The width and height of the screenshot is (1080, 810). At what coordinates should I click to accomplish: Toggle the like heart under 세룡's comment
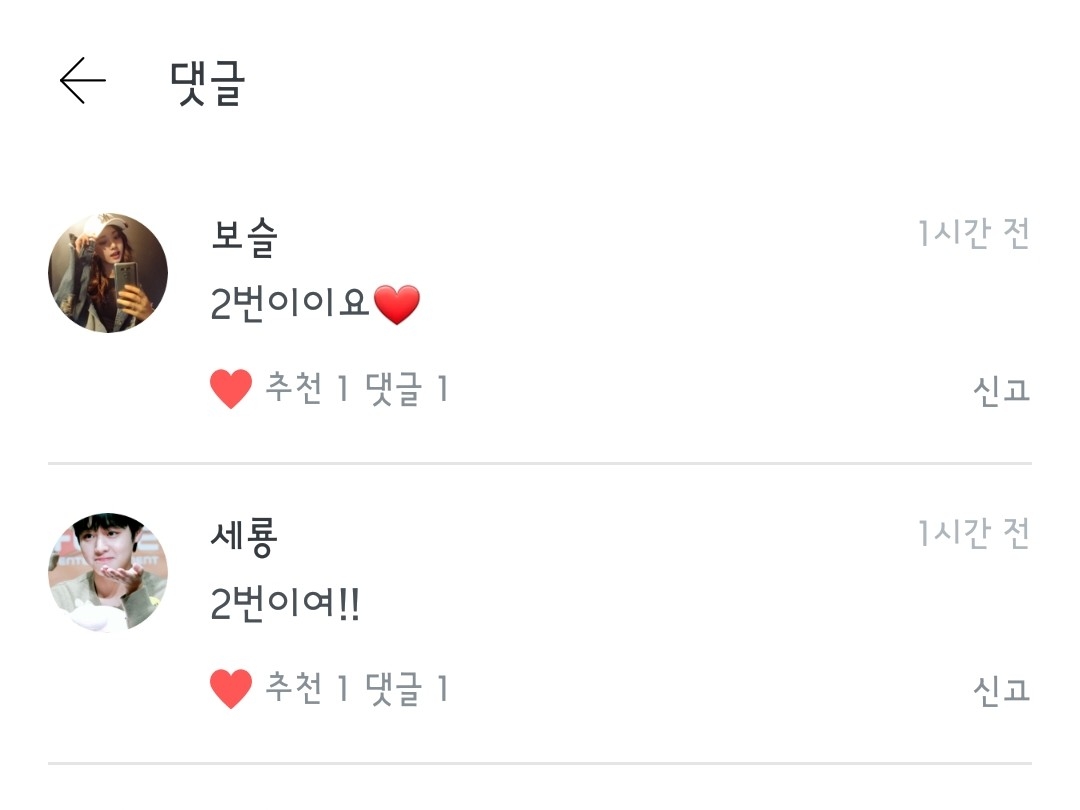(x=231, y=689)
